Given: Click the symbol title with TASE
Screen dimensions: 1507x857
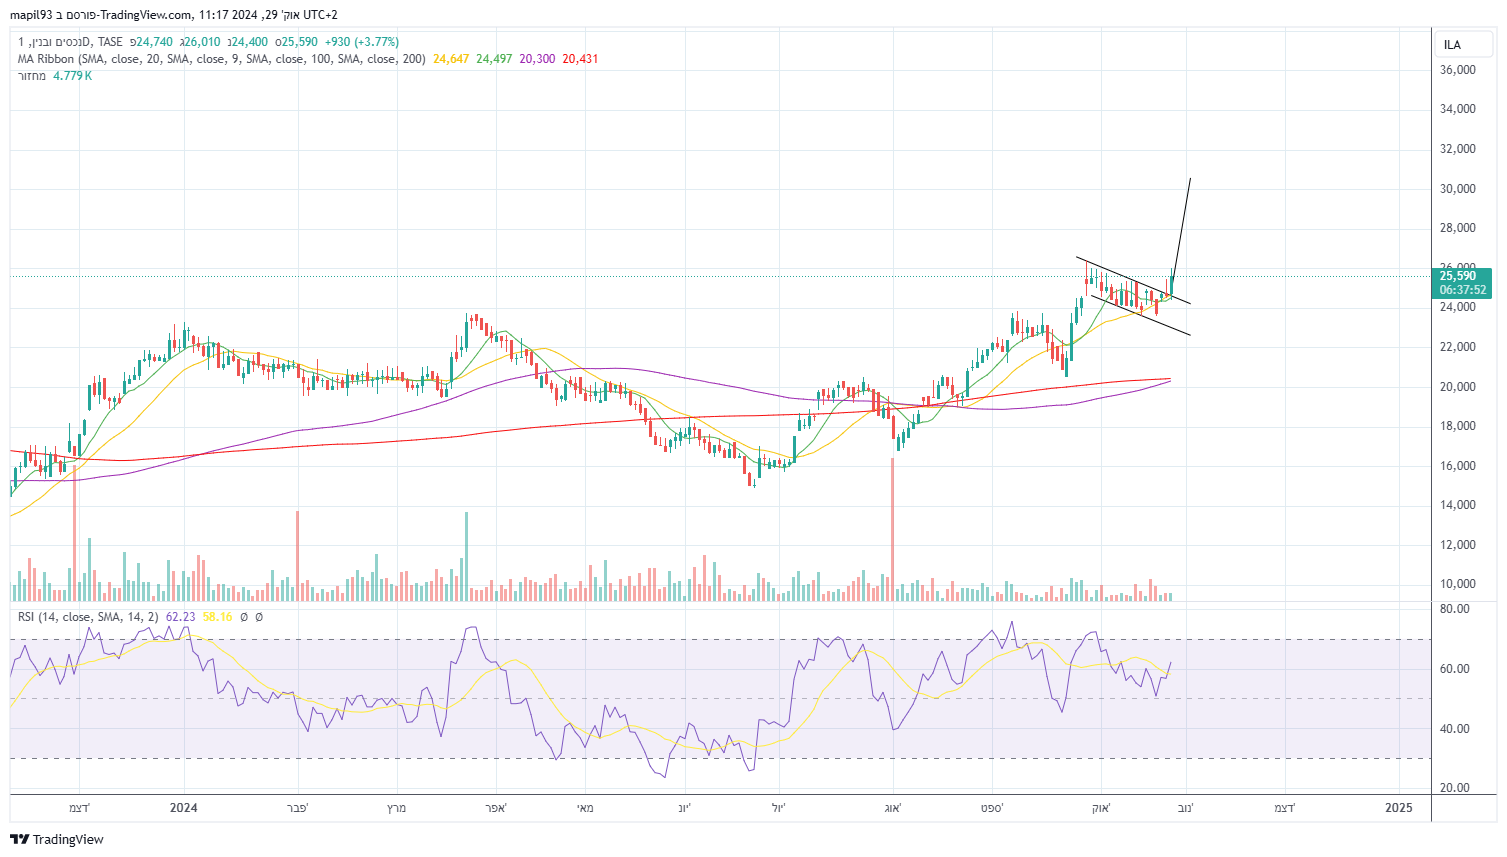Looking at the screenshot, I should click(x=70, y=42).
